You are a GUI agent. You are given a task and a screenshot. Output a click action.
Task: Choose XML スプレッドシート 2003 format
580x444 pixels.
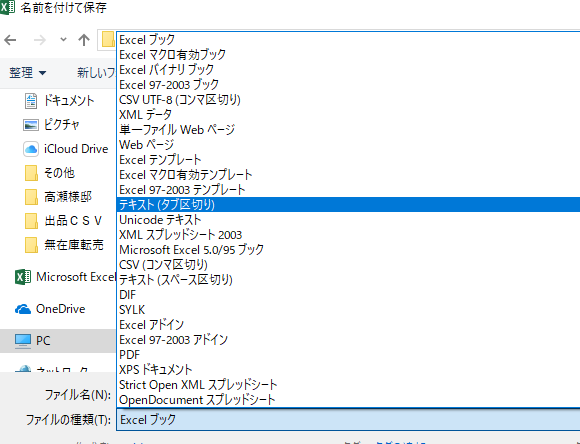pos(348,235)
